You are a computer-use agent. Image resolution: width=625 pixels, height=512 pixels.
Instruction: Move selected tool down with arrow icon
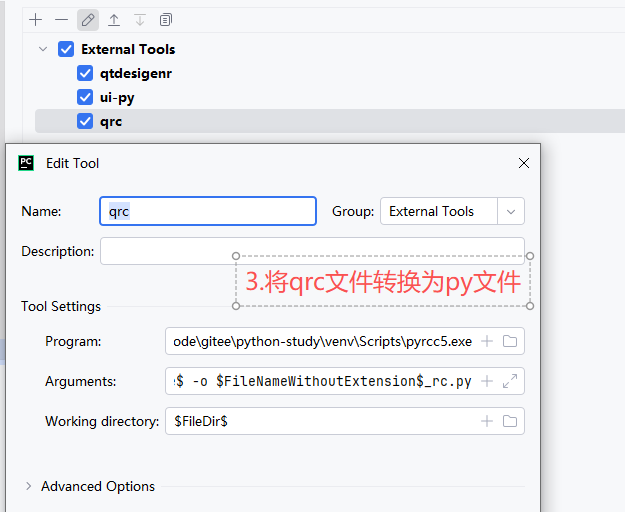[x=140, y=20]
